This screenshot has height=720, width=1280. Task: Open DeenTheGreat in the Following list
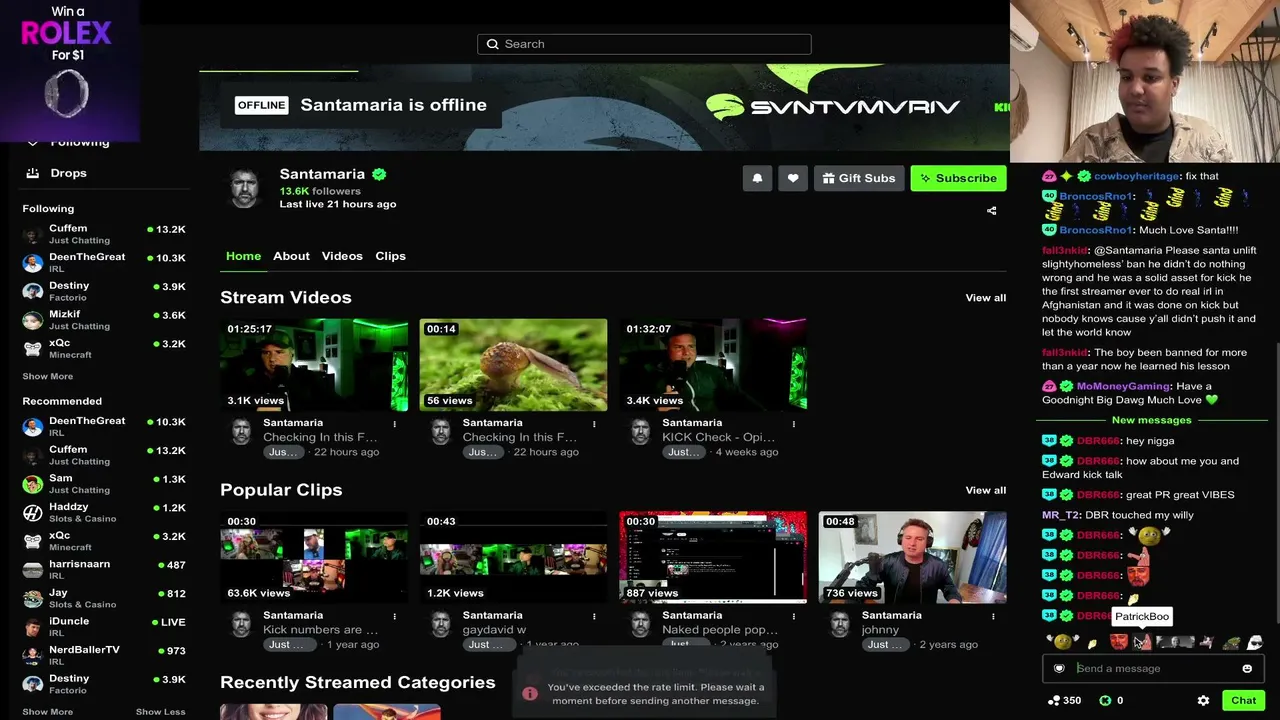104,262
